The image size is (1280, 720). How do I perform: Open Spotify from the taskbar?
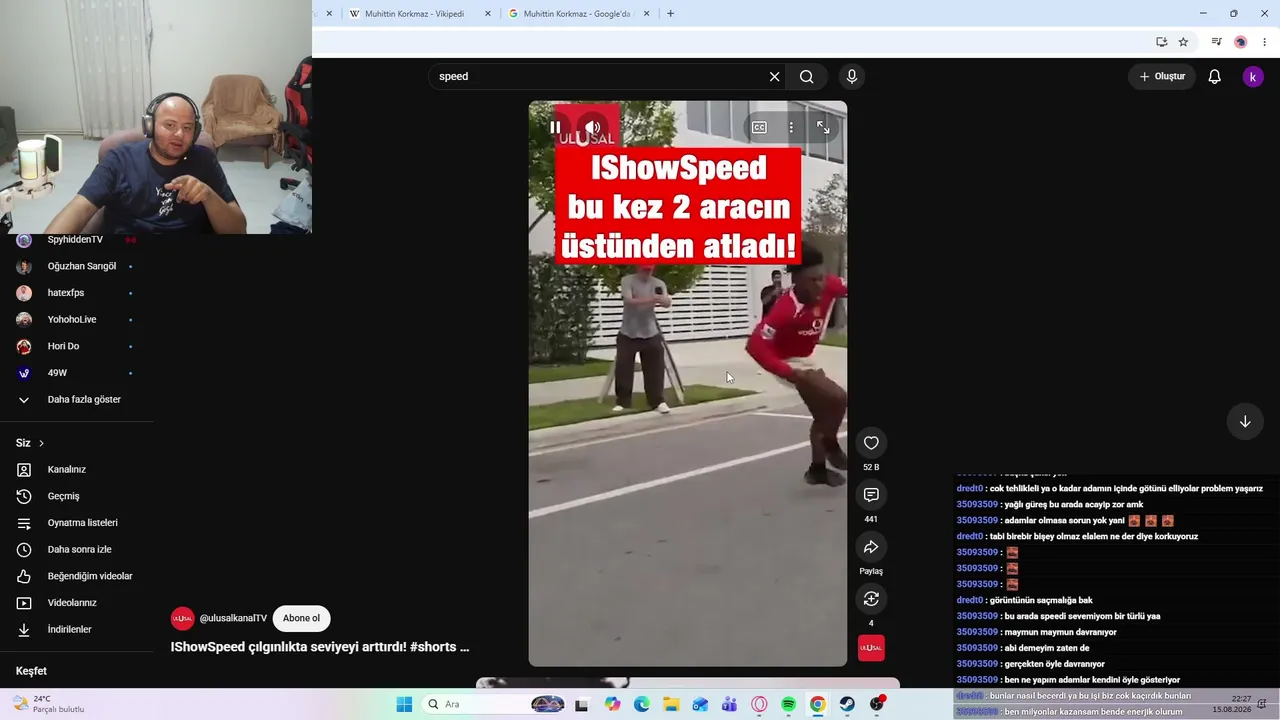(x=788, y=704)
